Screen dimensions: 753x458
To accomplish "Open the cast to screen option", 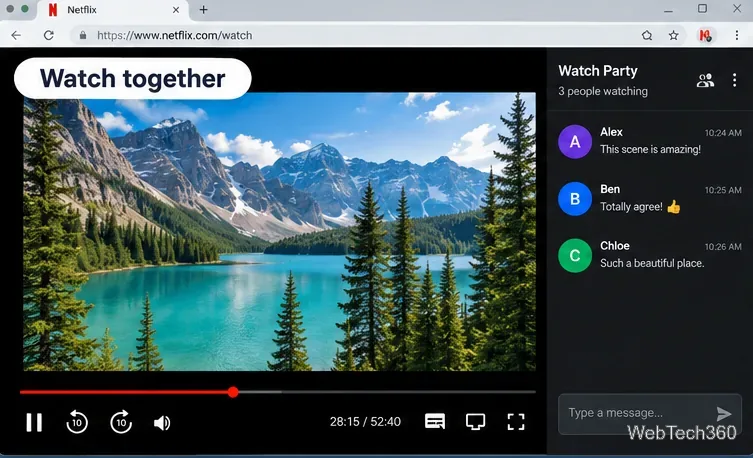I will coord(475,422).
